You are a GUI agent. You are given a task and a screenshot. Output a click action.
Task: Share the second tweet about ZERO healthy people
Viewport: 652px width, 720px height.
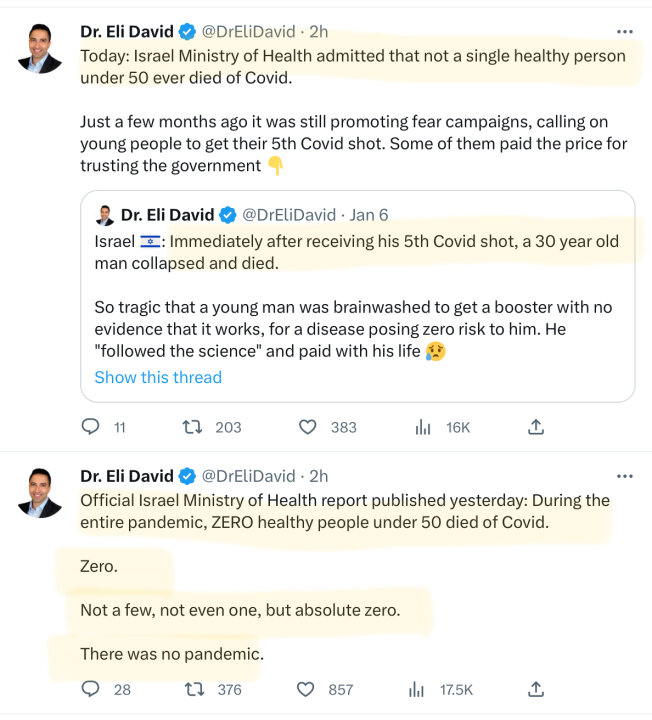pos(536,689)
